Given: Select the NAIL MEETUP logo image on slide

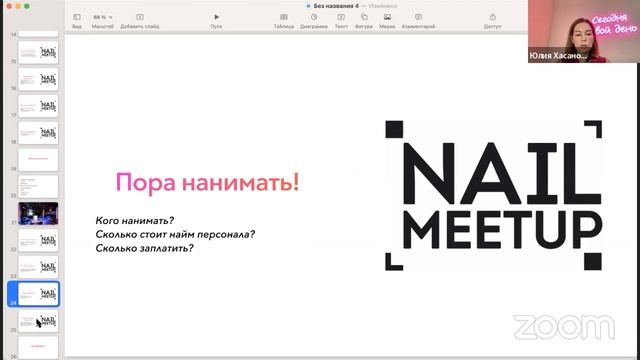Looking at the screenshot, I should 493,195.
